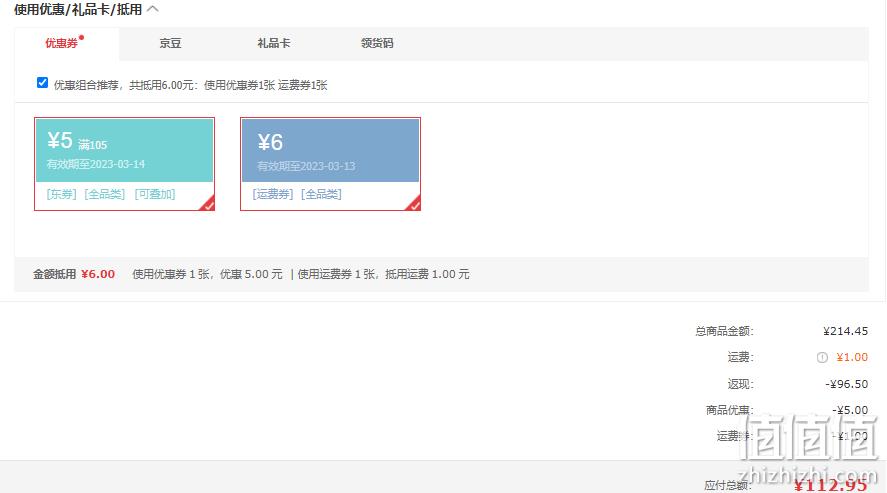Click the 金额抵用 ¥6.00 amount
The height and width of the screenshot is (493, 887).
98,274
